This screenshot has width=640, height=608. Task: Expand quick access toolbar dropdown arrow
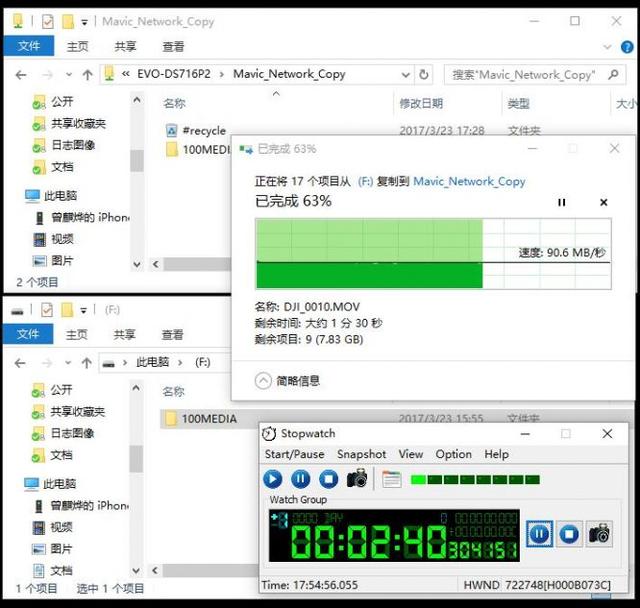84,21
